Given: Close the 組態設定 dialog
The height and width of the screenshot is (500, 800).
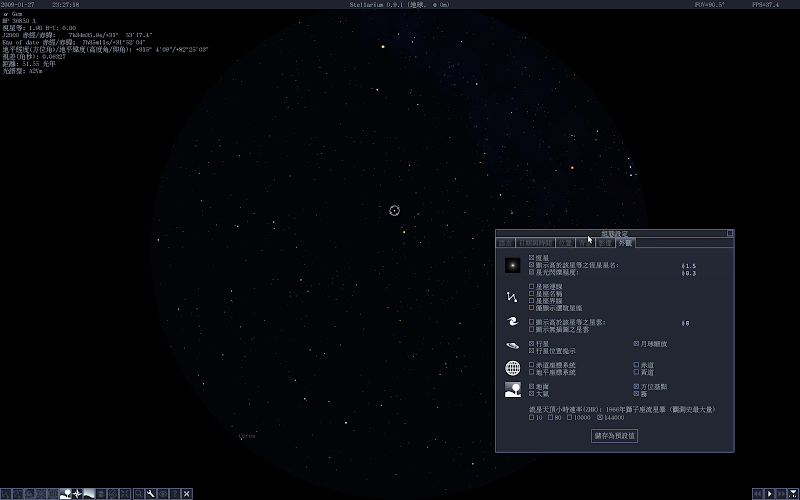Looking at the screenshot, I should tap(730, 233).
